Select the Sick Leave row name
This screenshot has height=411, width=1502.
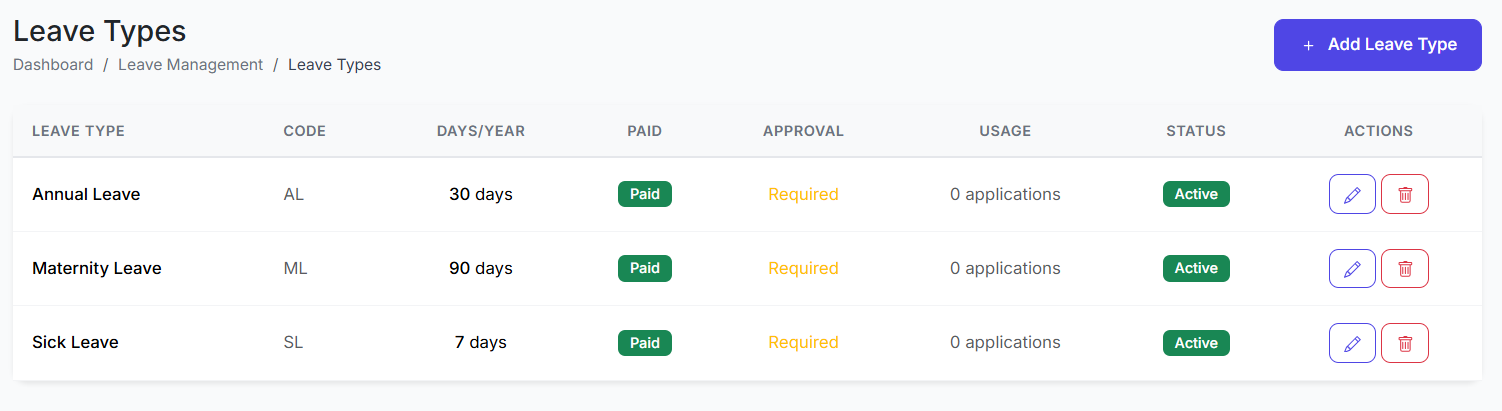75,342
